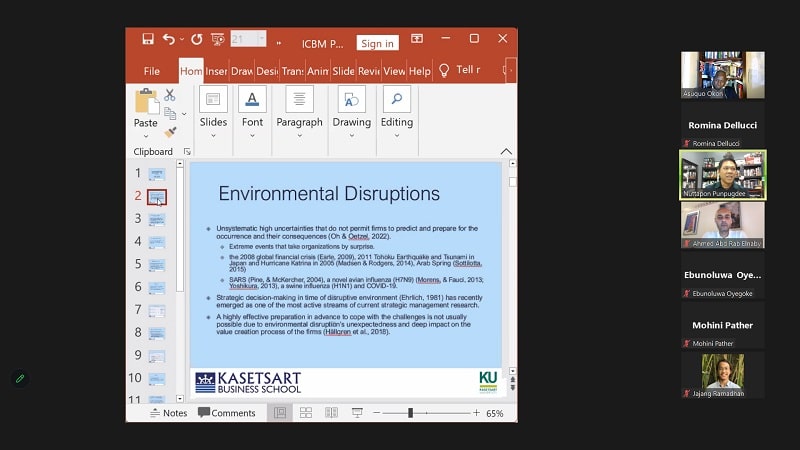Toggle the Notes pane
Screen dimensions: 800x450
pos(168,413)
